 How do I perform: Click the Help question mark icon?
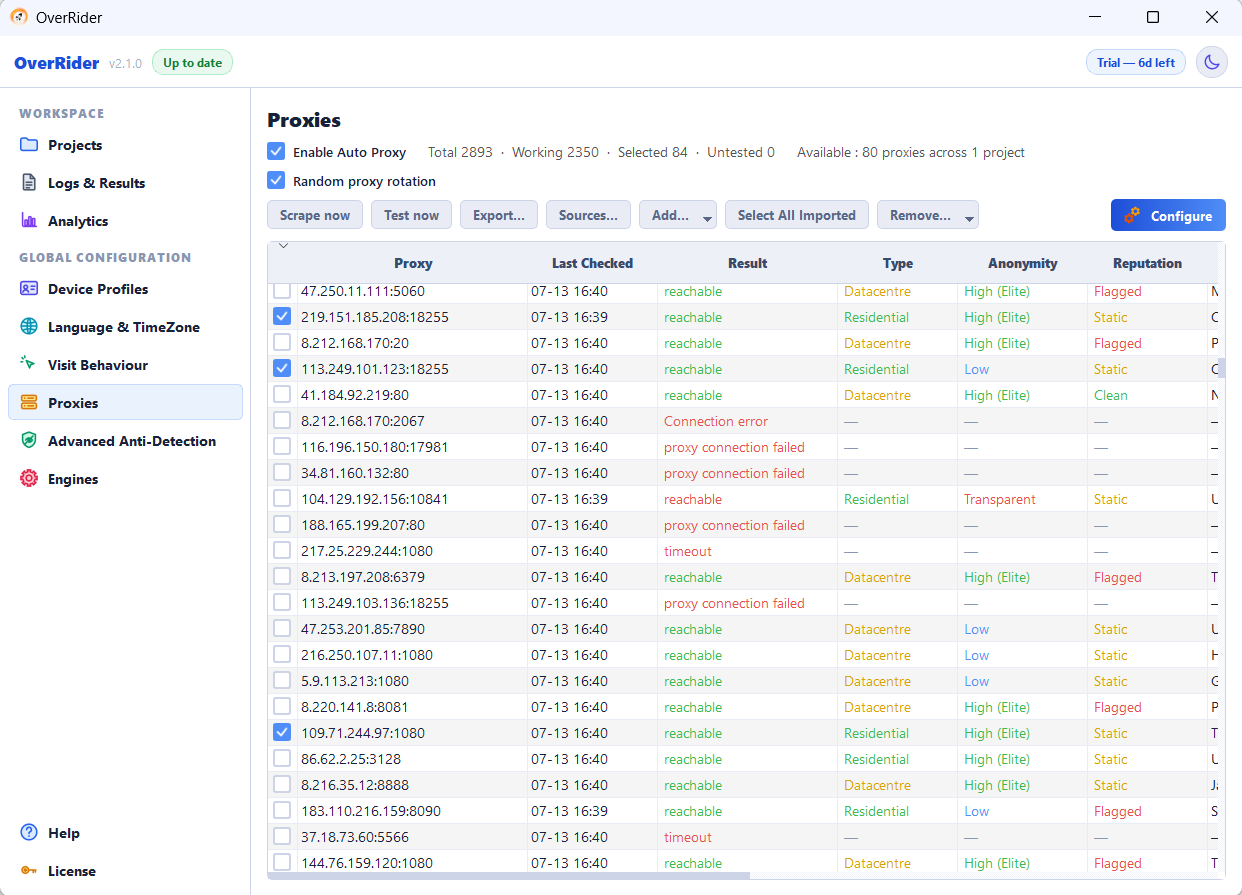pos(29,833)
